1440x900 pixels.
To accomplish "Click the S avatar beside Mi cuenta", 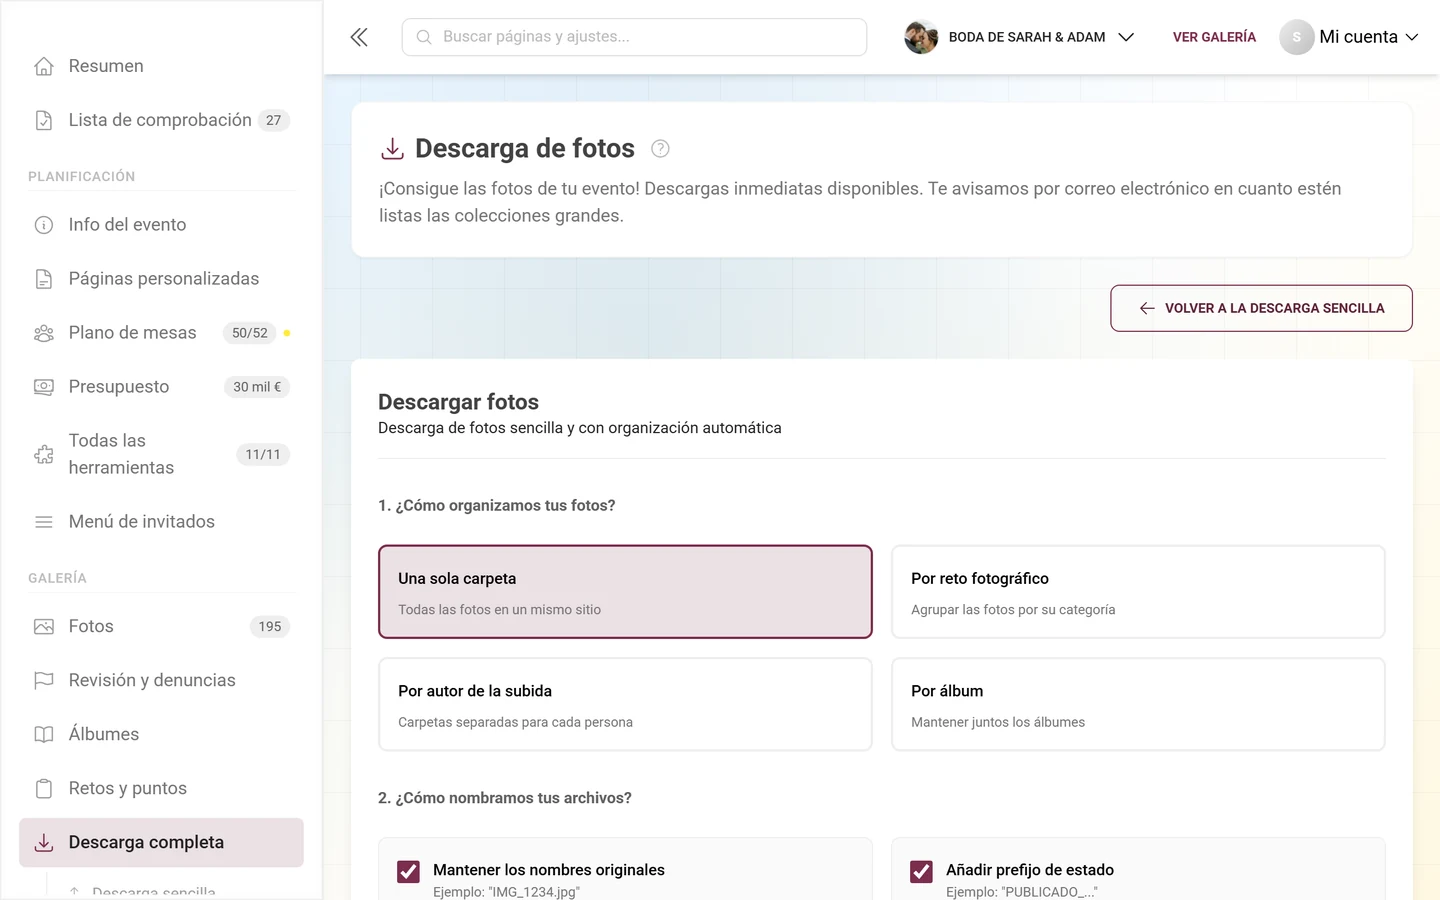I will click(x=1296, y=37).
